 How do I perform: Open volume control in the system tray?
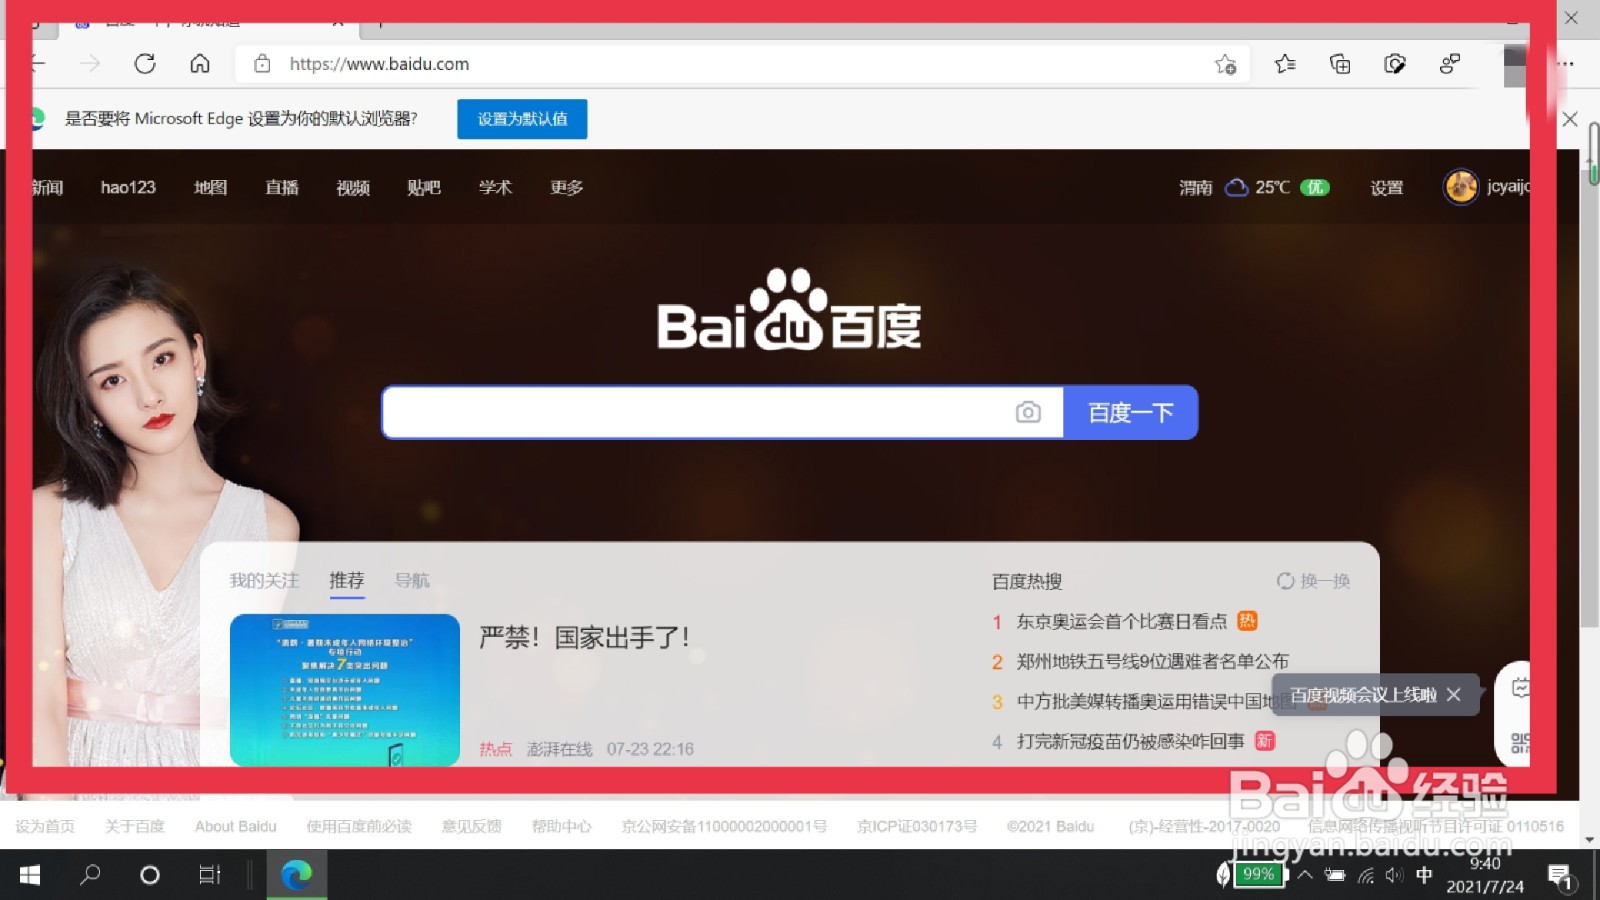click(1394, 874)
